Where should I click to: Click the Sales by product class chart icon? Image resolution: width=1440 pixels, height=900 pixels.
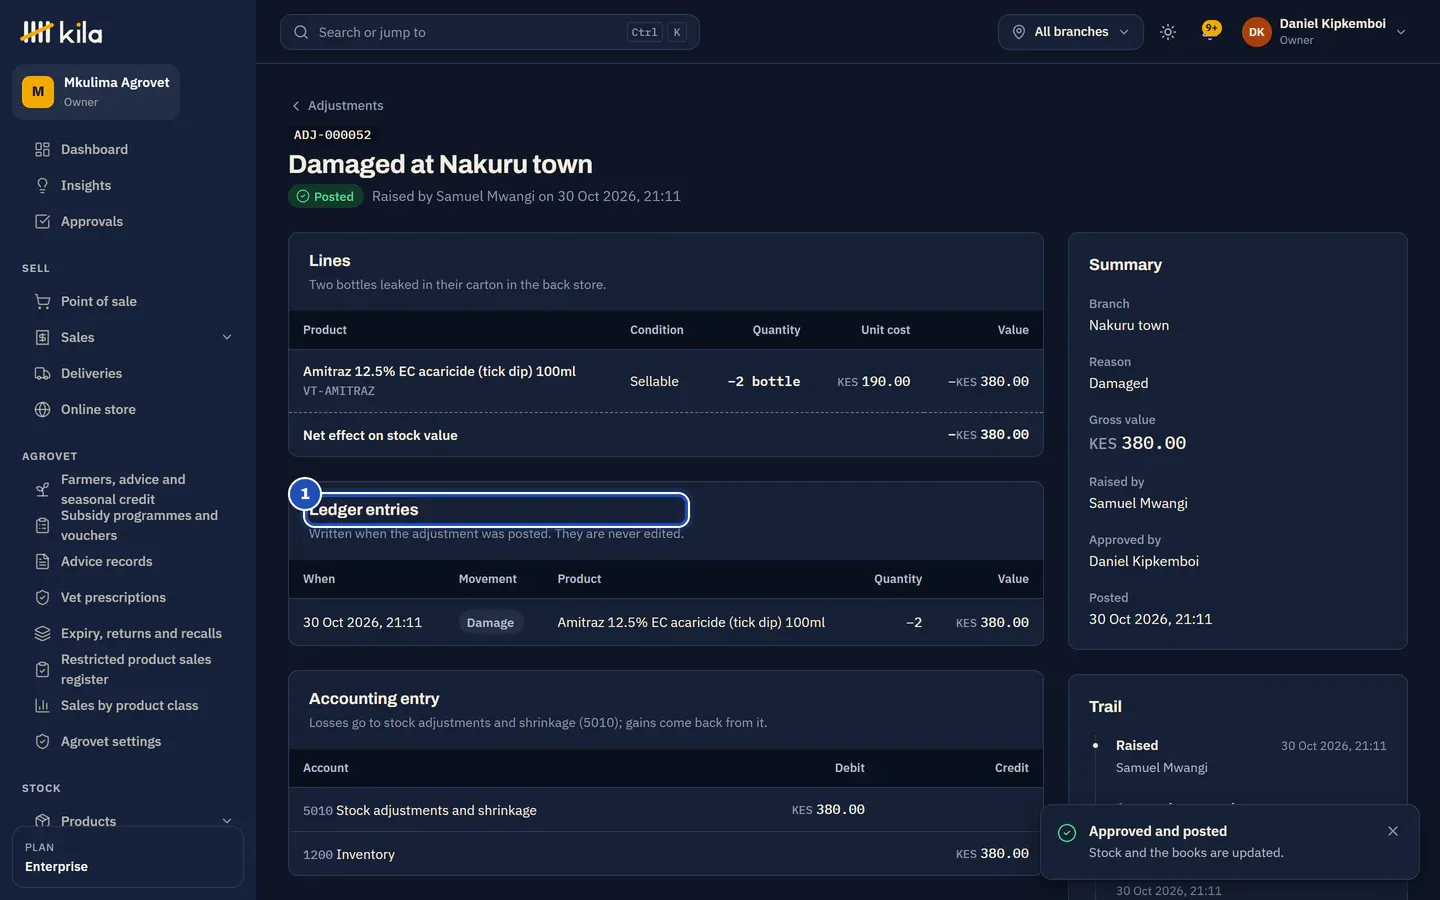click(42, 706)
